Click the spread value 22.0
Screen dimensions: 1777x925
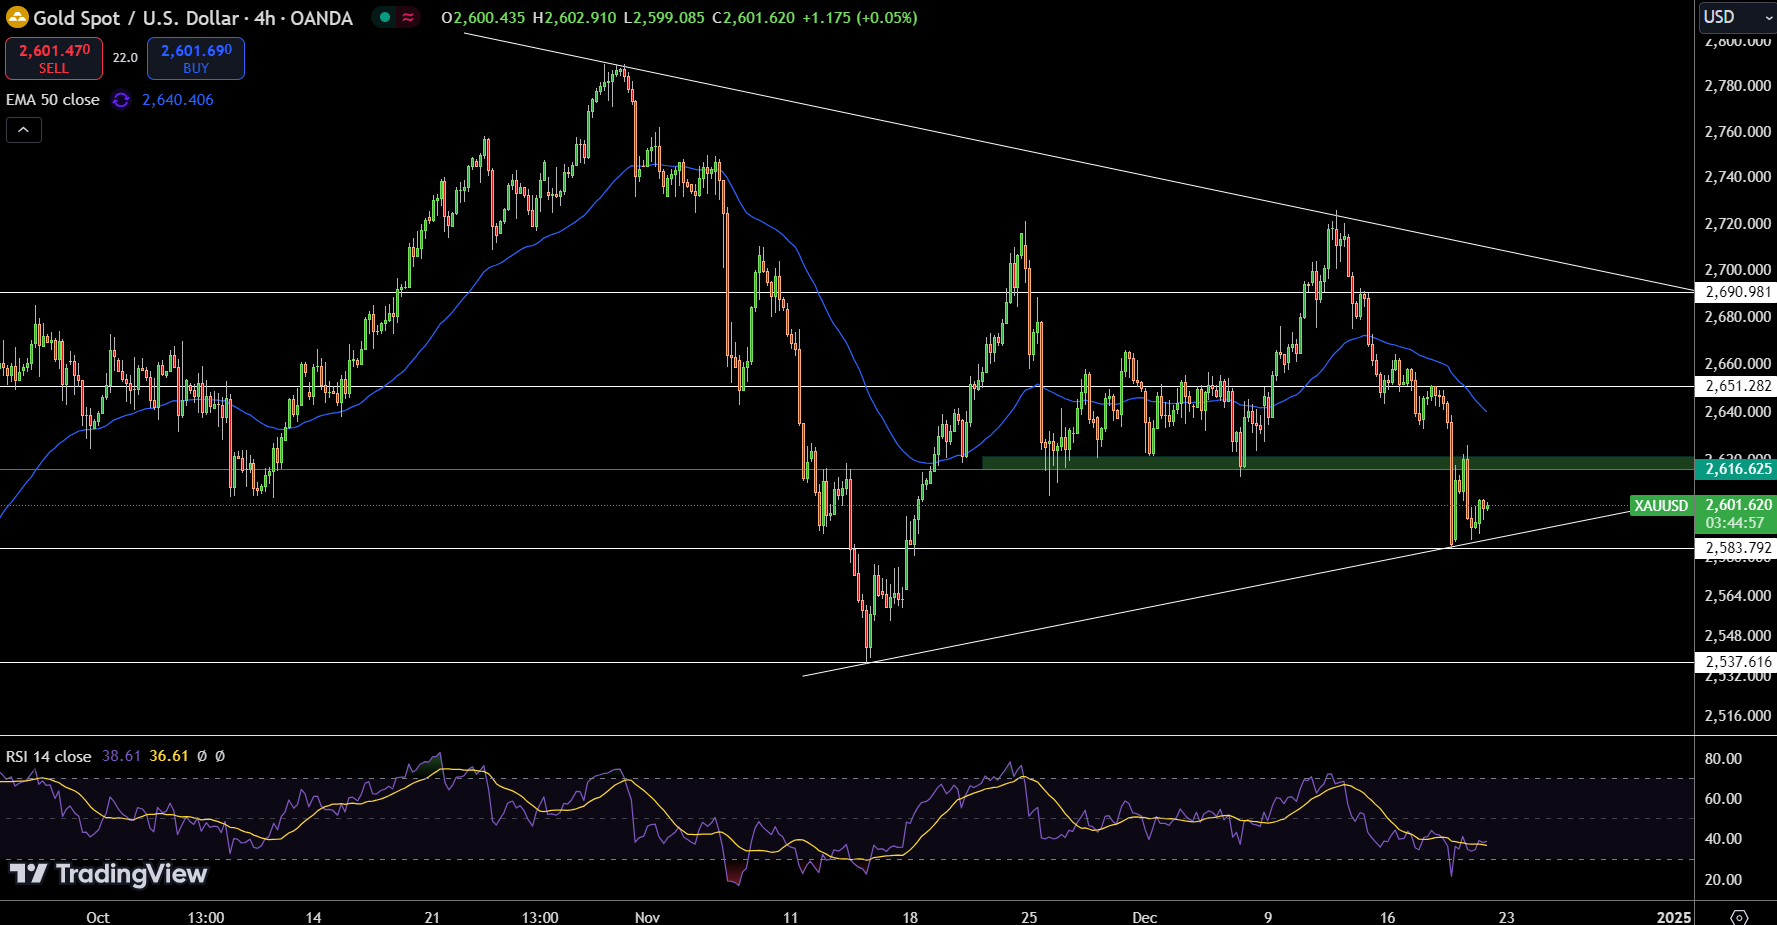[125, 58]
